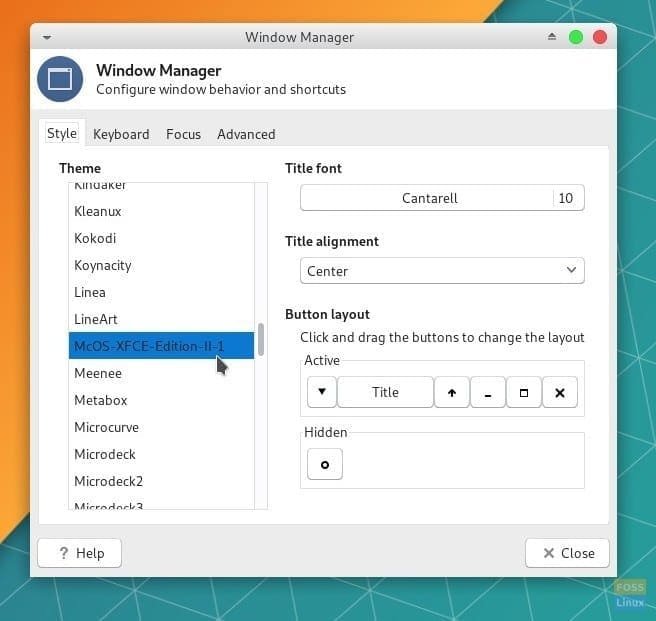The width and height of the screenshot is (656, 621).
Task: Select the Microdeck2 theme
Action: [161, 481]
